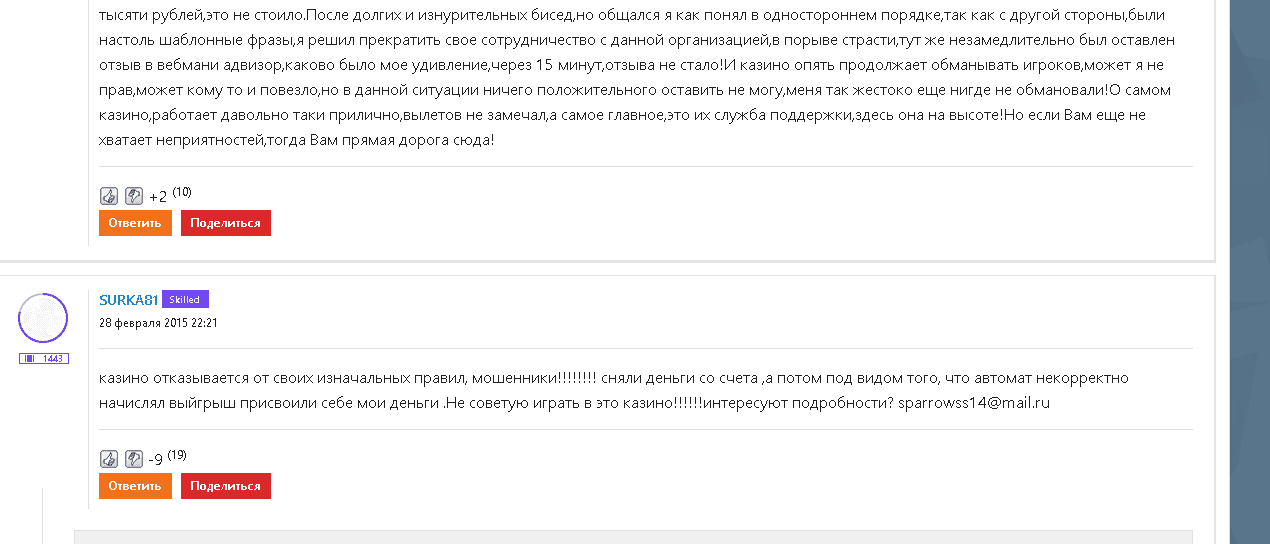Click the blue sidebar area on right
The height and width of the screenshot is (544, 1270).
click(1249, 270)
